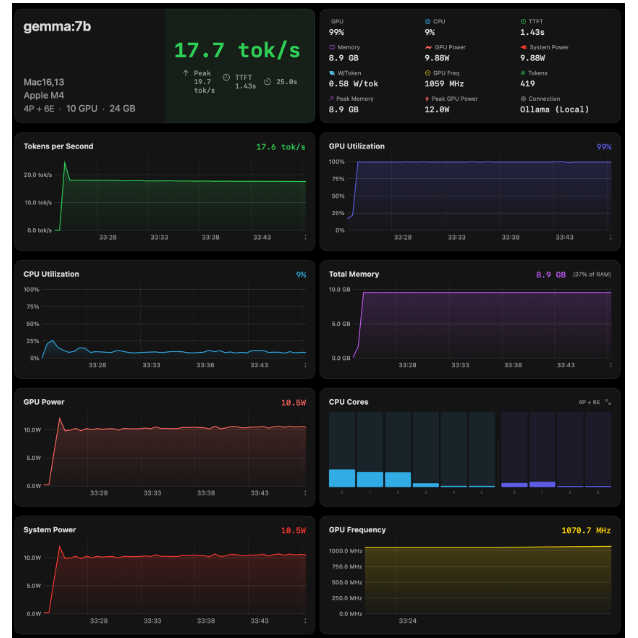Click the red GPU Power wave icon

pos(428,47)
